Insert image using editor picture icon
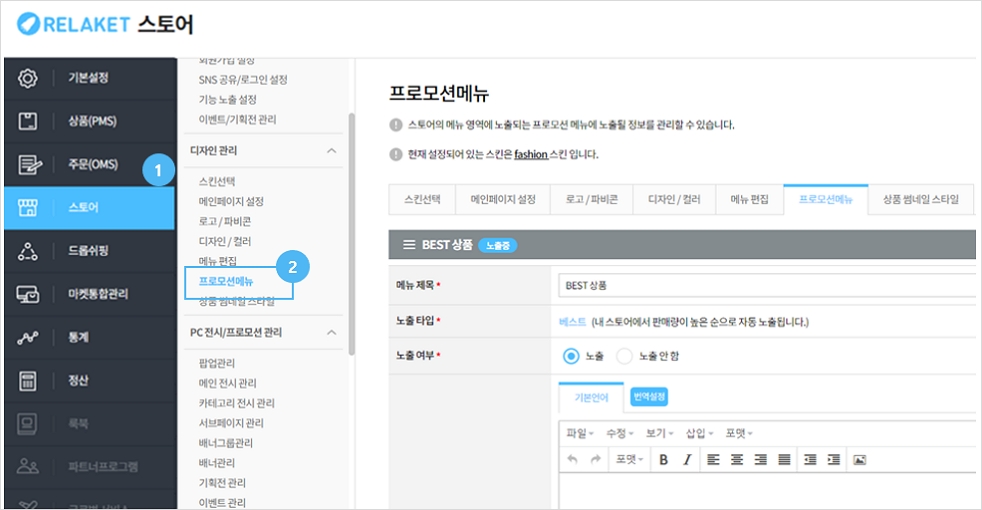This screenshot has width=982, height=510. tap(859, 460)
